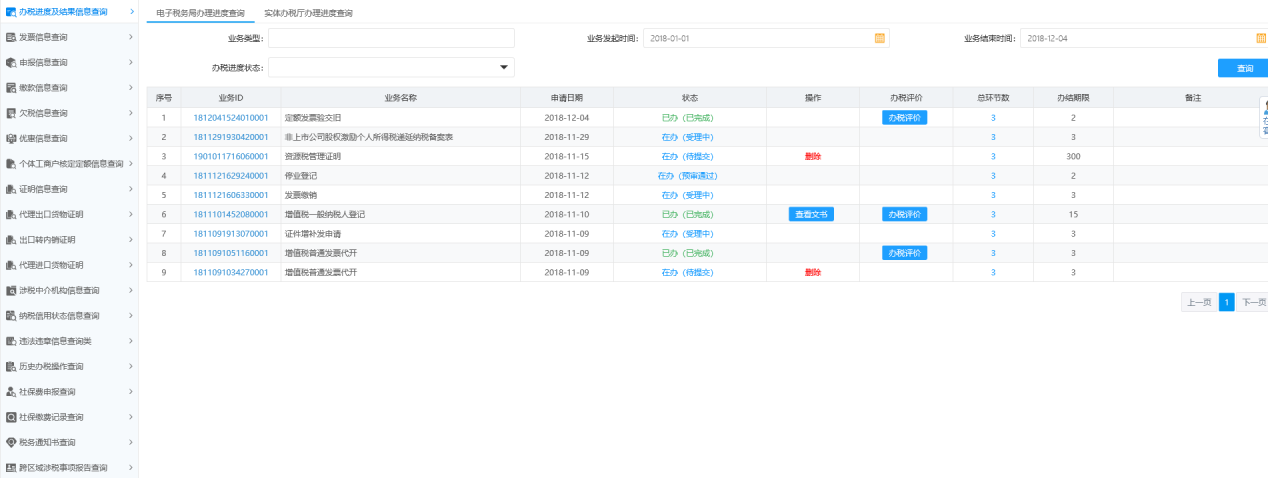The image size is (1268, 478).
Task: Click the icon beside 社保缴费记录查询
Action: (x=11, y=417)
